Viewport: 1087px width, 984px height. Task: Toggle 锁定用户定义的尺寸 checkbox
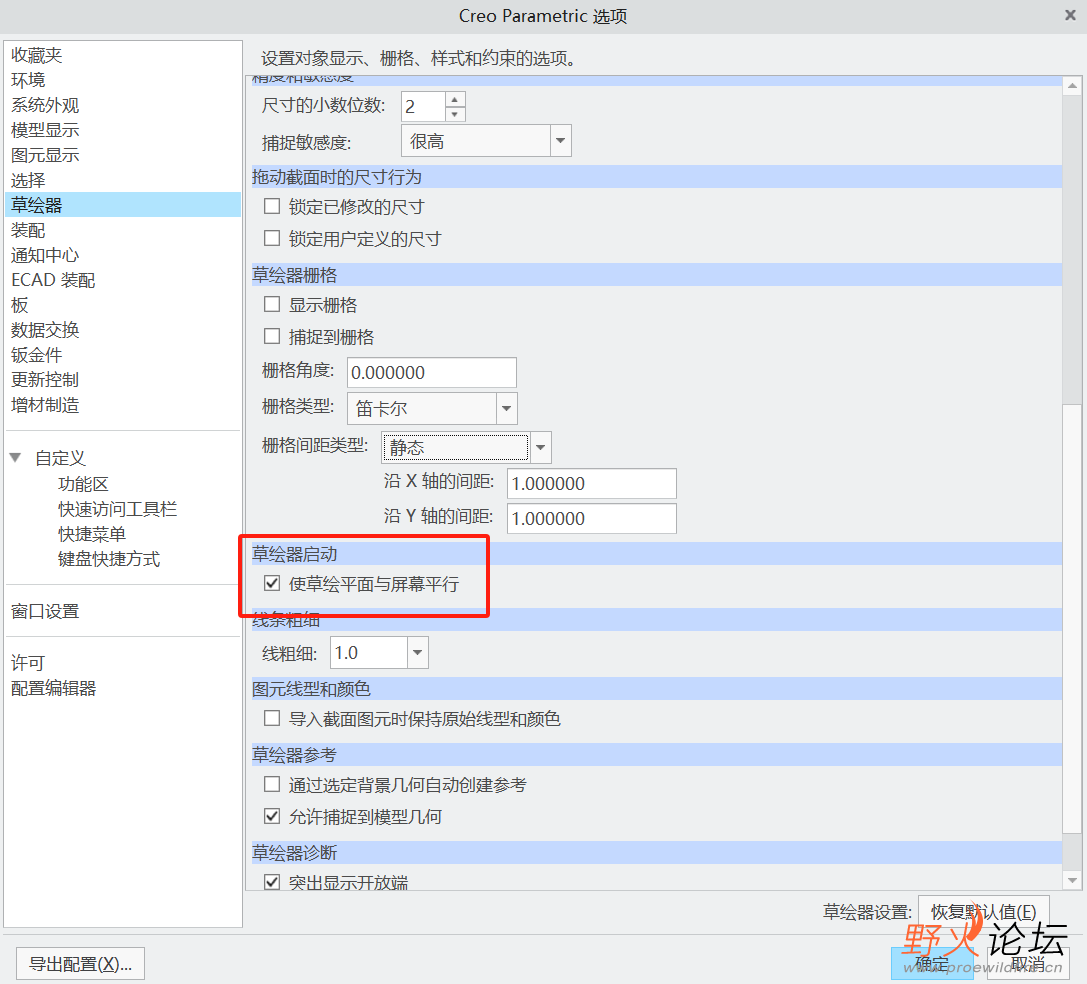point(272,239)
